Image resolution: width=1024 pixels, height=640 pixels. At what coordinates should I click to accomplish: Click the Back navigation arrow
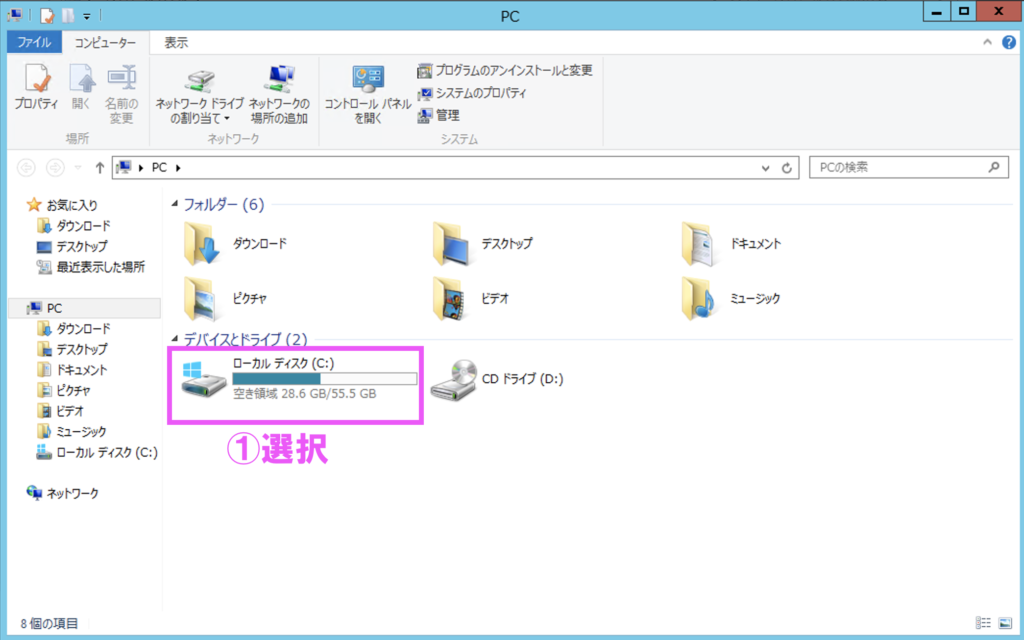[x=26, y=168]
